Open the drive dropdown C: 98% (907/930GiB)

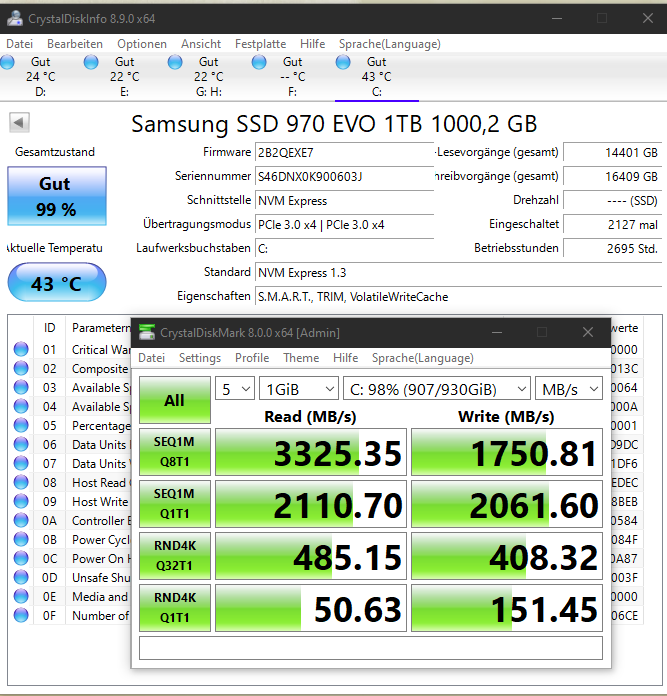click(437, 389)
